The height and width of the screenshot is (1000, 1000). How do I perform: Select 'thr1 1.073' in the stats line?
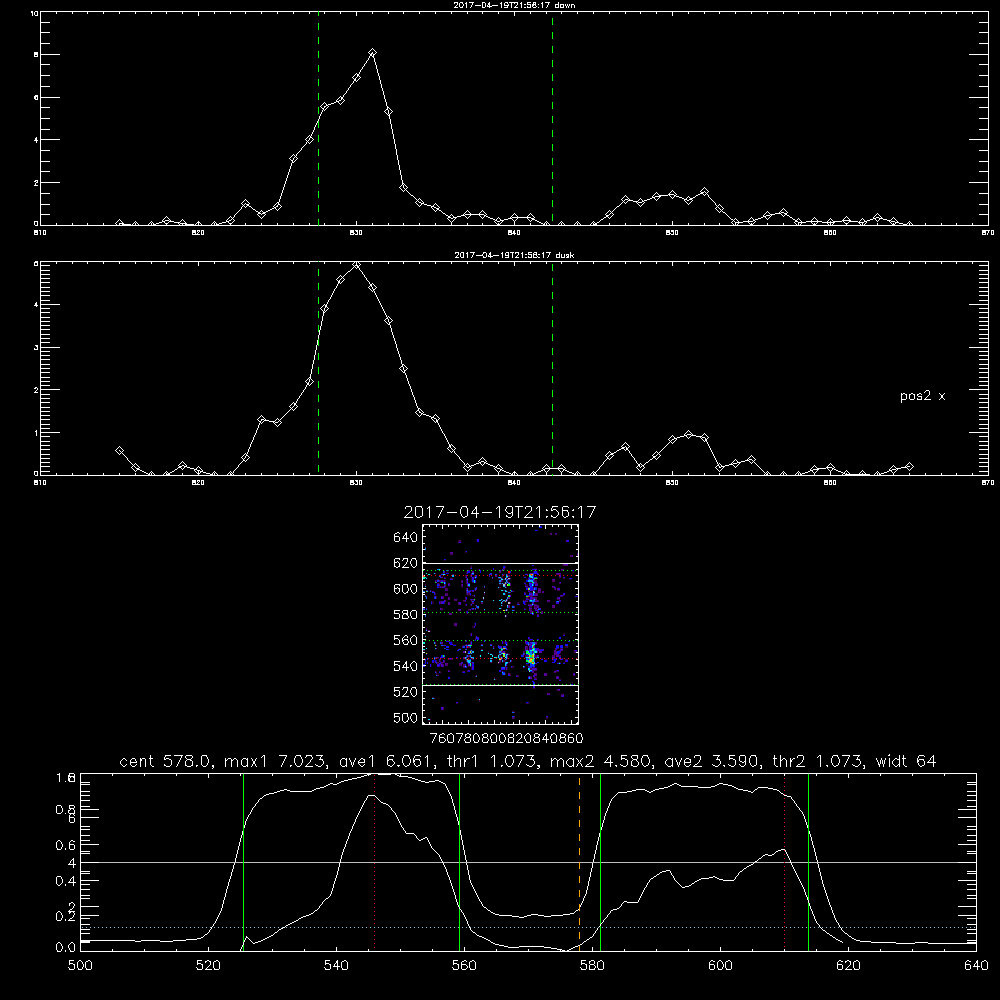491,761
